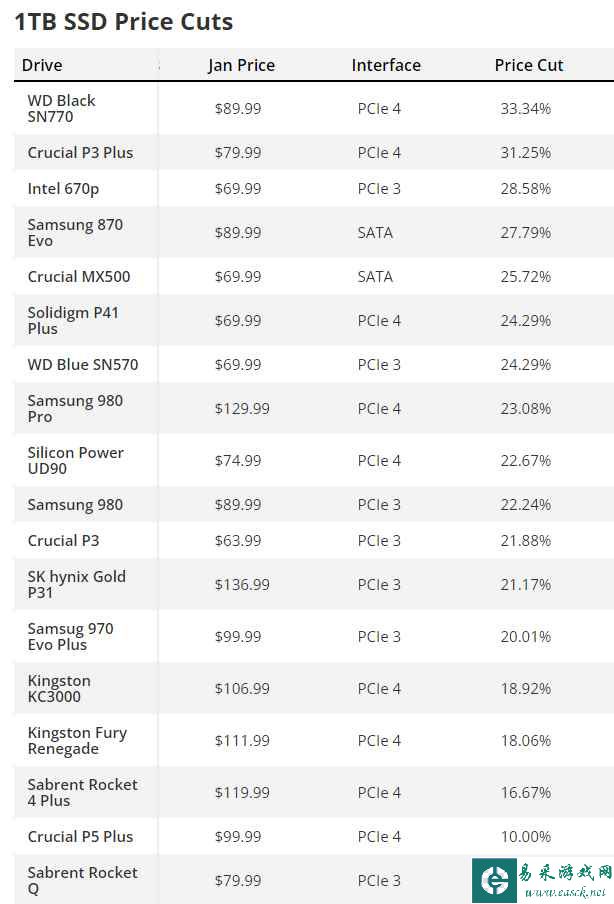Click the Drive column header
Image resolution: width=614 pixels, height=904 pixels.
click(x=42, y=65)
